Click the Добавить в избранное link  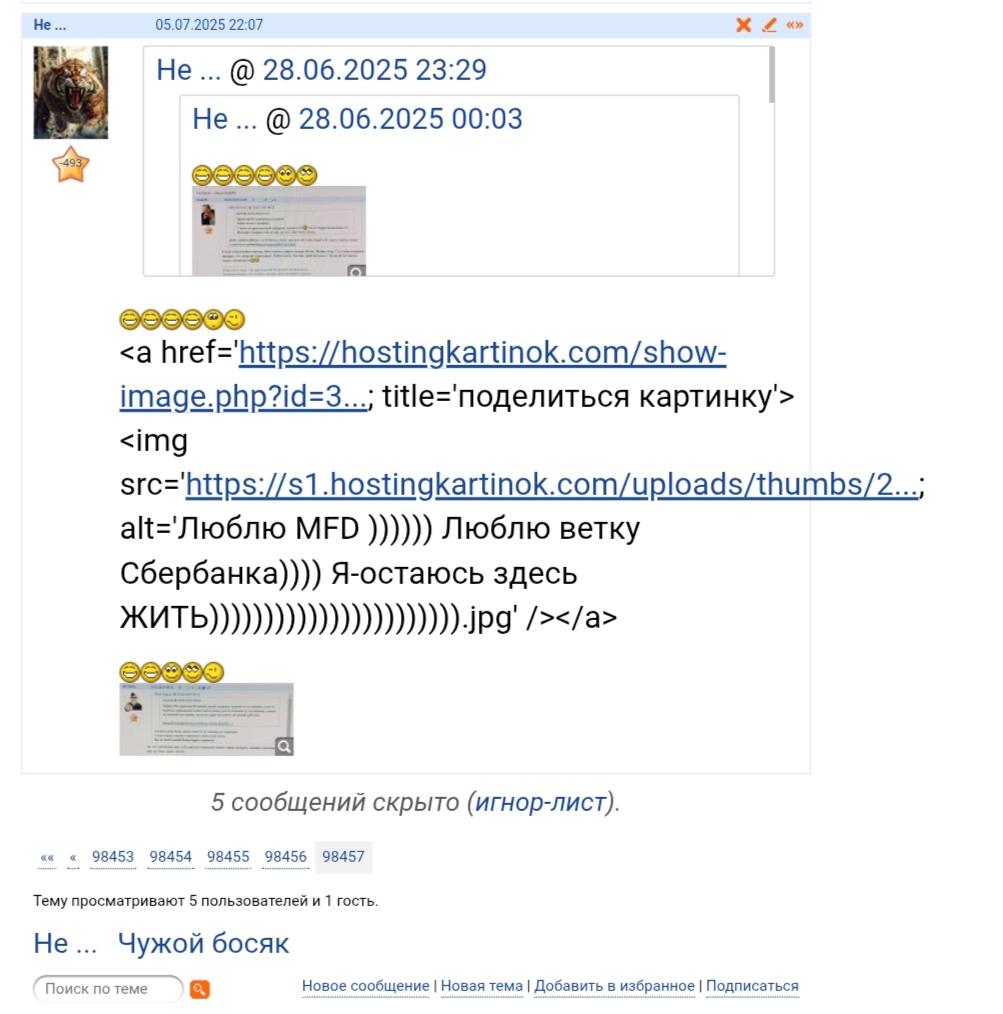[x=614, y=986]
